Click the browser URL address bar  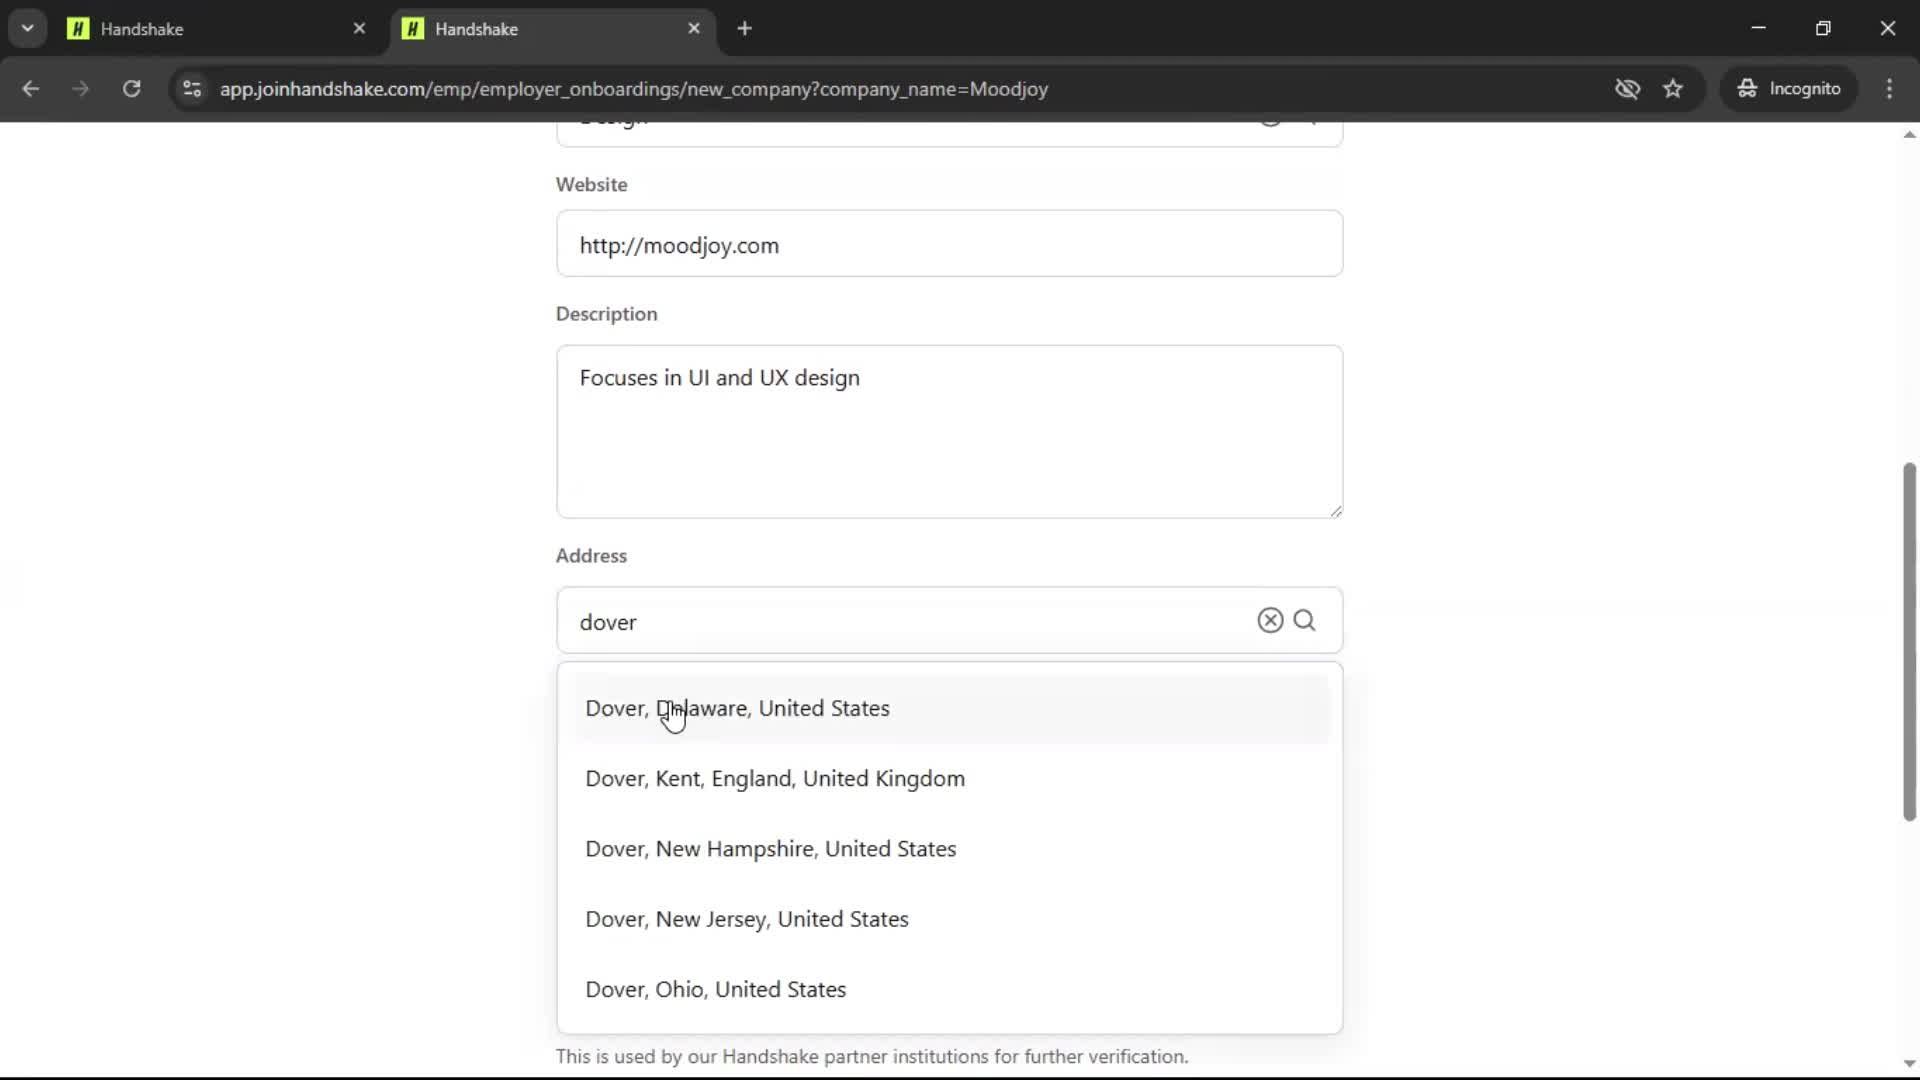coord(900,89)
